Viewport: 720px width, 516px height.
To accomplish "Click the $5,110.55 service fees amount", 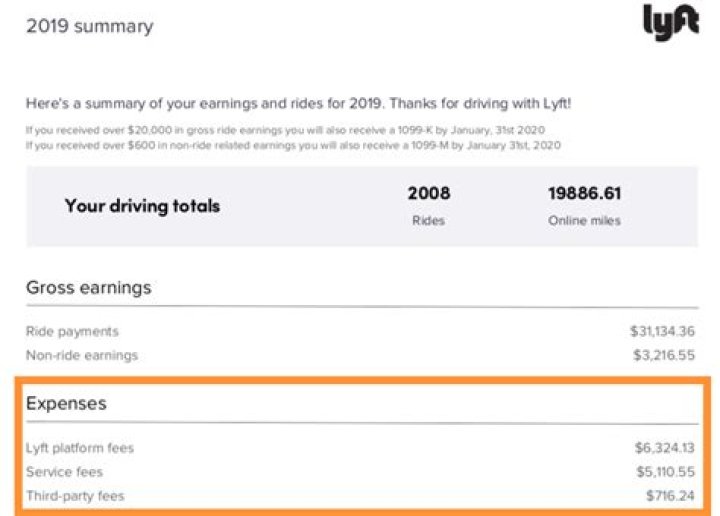I will pyautogui.click(x=664, y=472).
